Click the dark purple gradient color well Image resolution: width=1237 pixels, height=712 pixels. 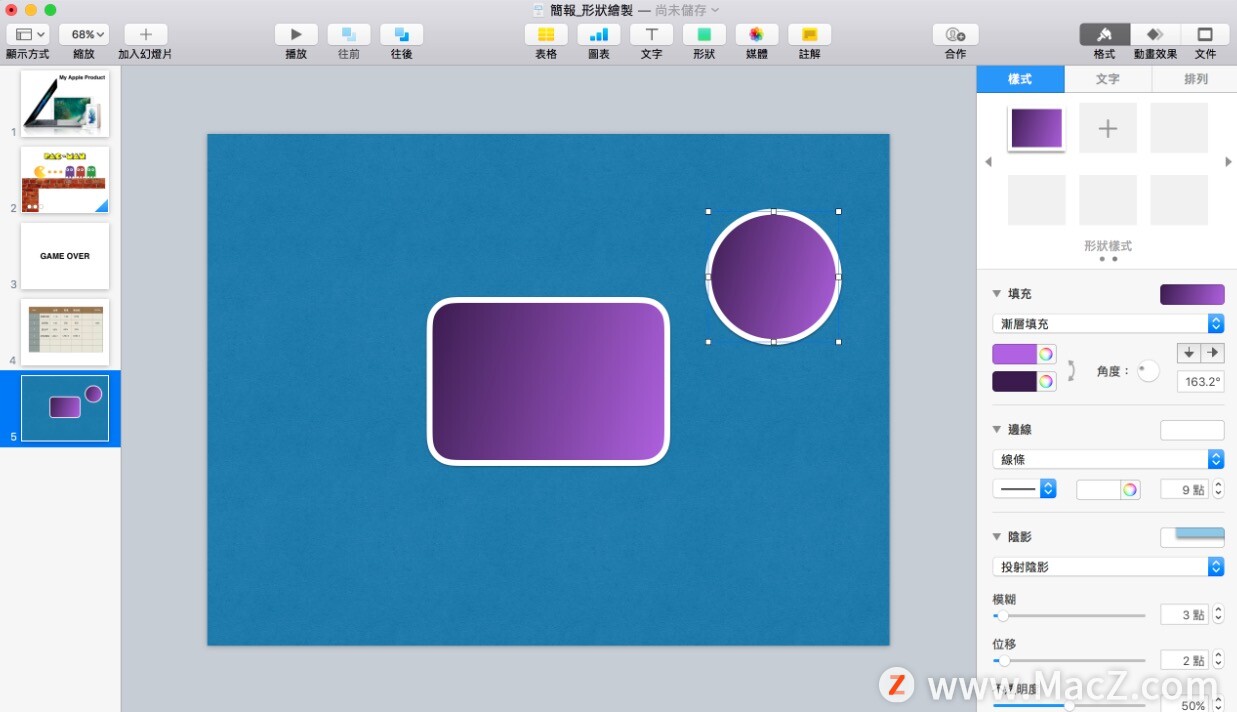pos(1014,381)
